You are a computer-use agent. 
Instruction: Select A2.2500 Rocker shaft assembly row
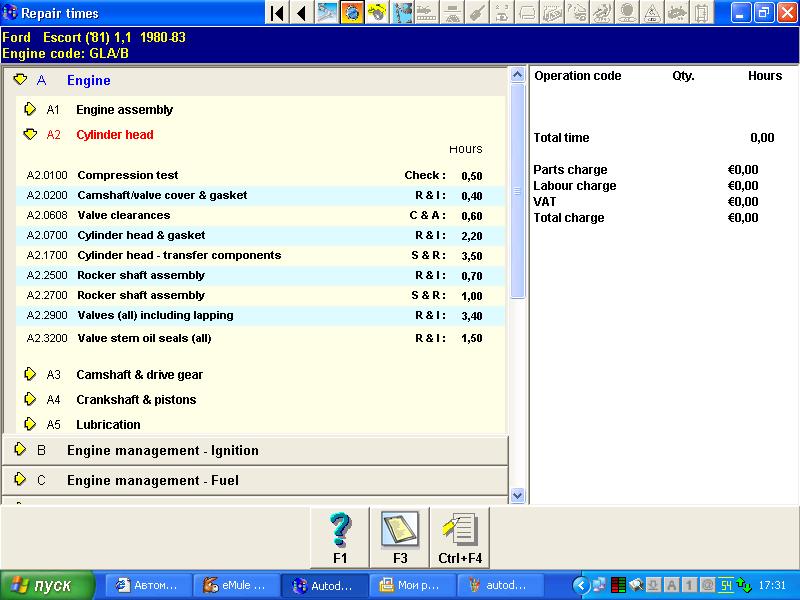pyautogui.click(x=260, y=276)
